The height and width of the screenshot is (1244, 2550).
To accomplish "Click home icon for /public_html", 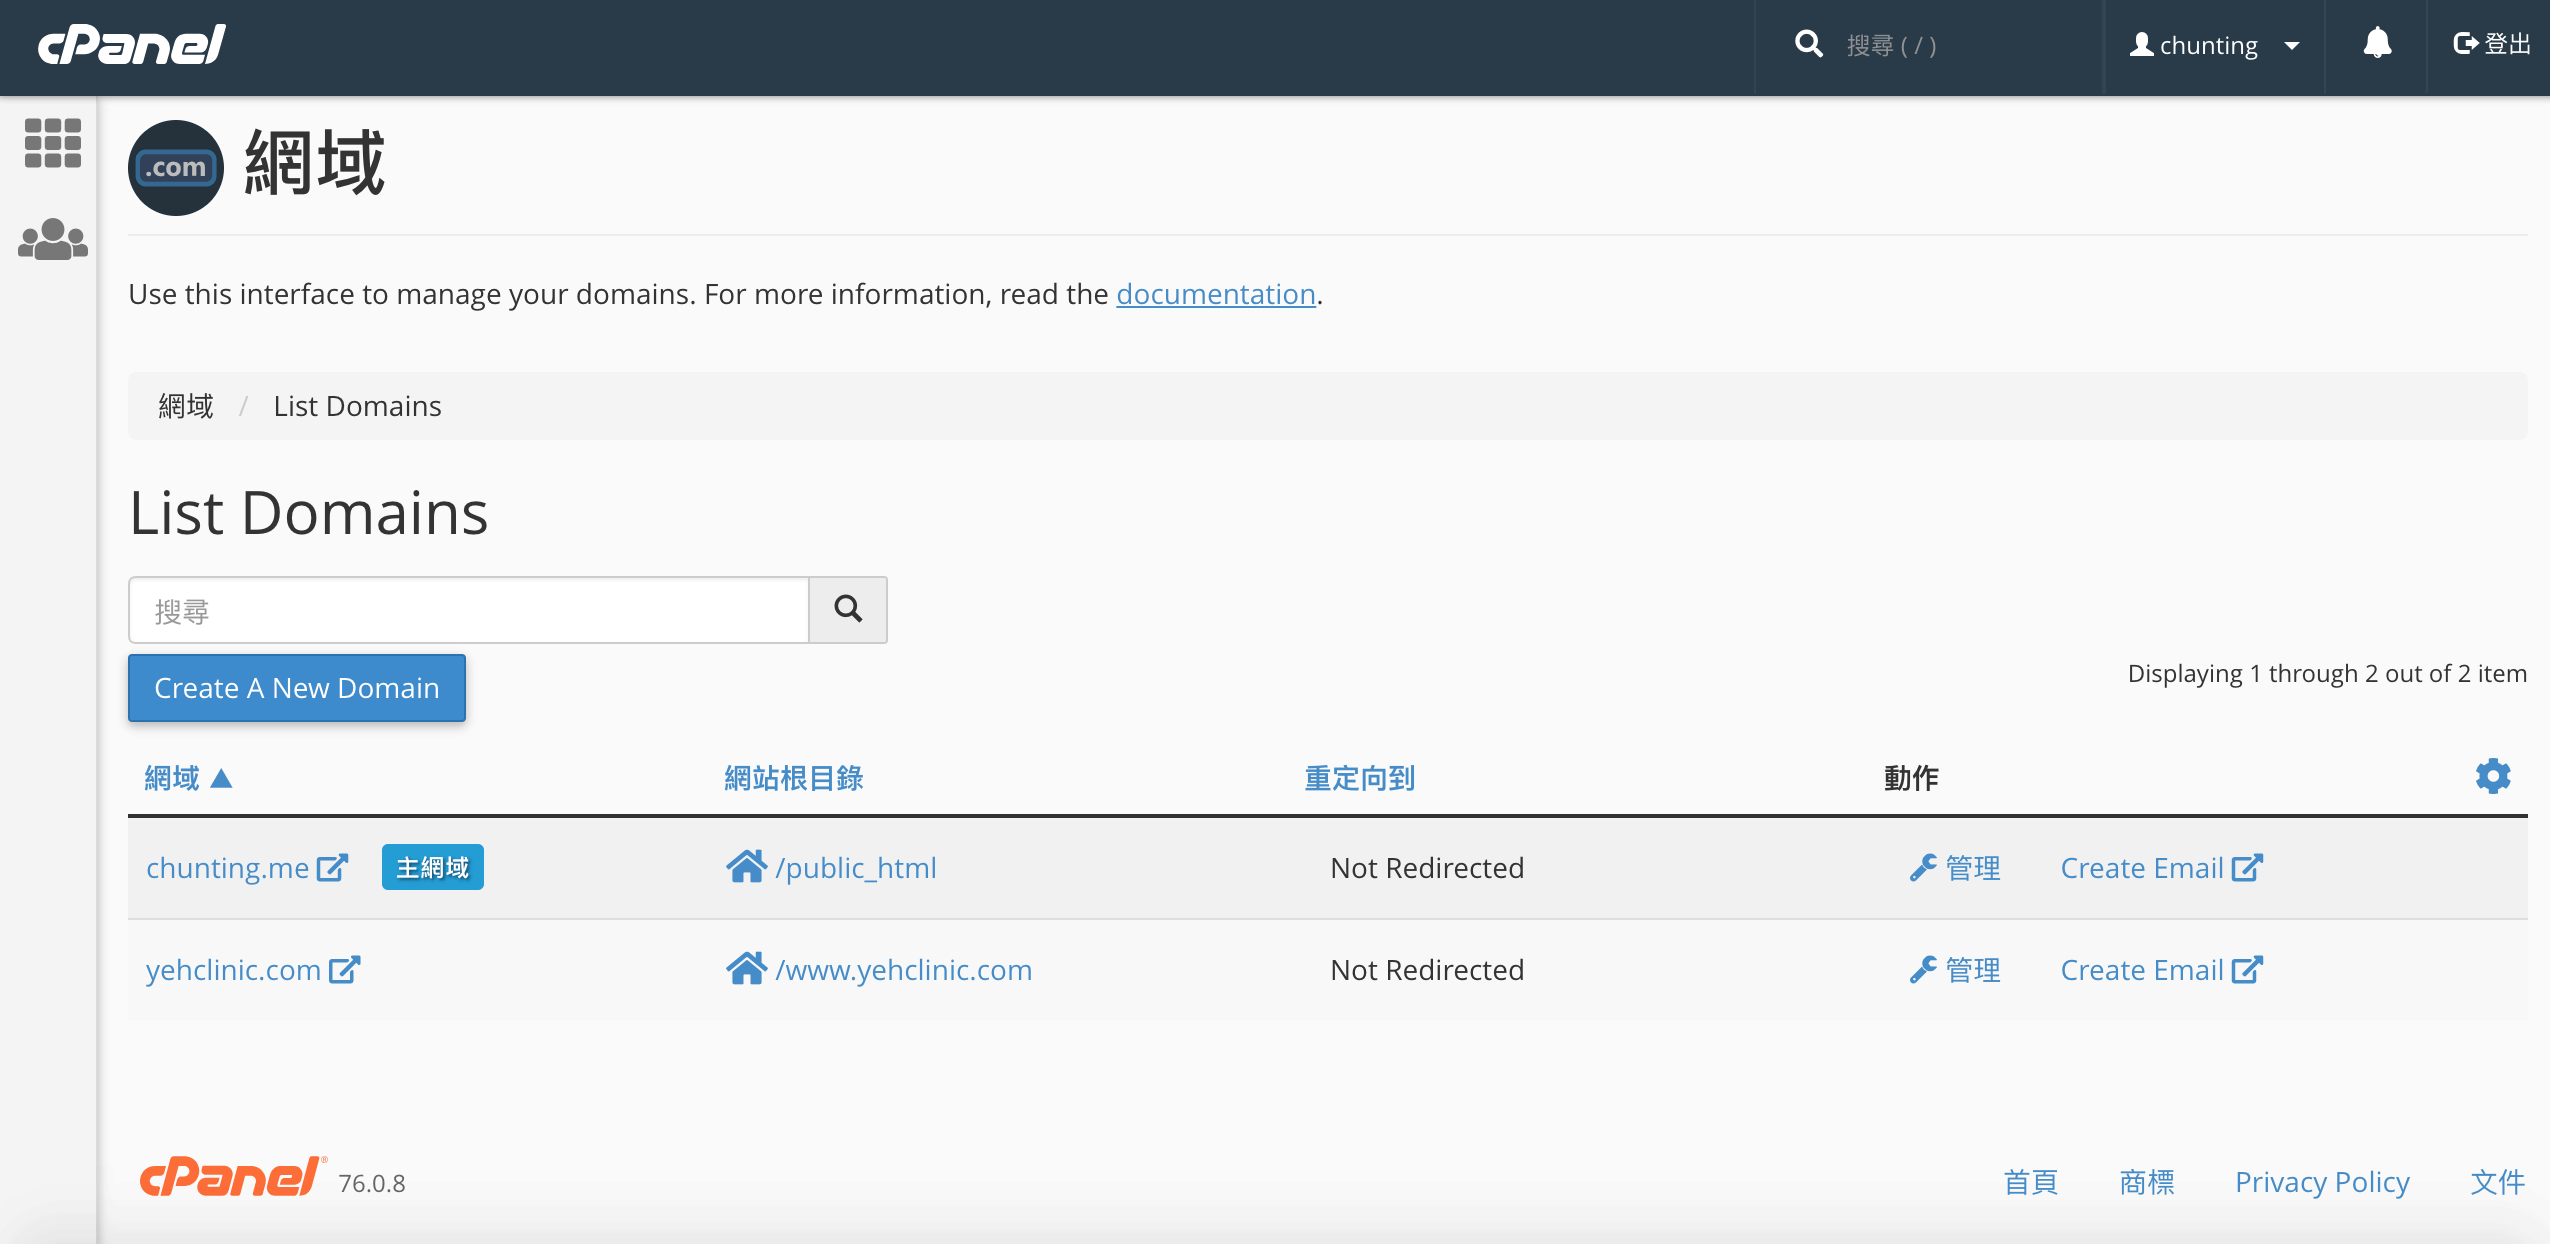I will 746,867.
